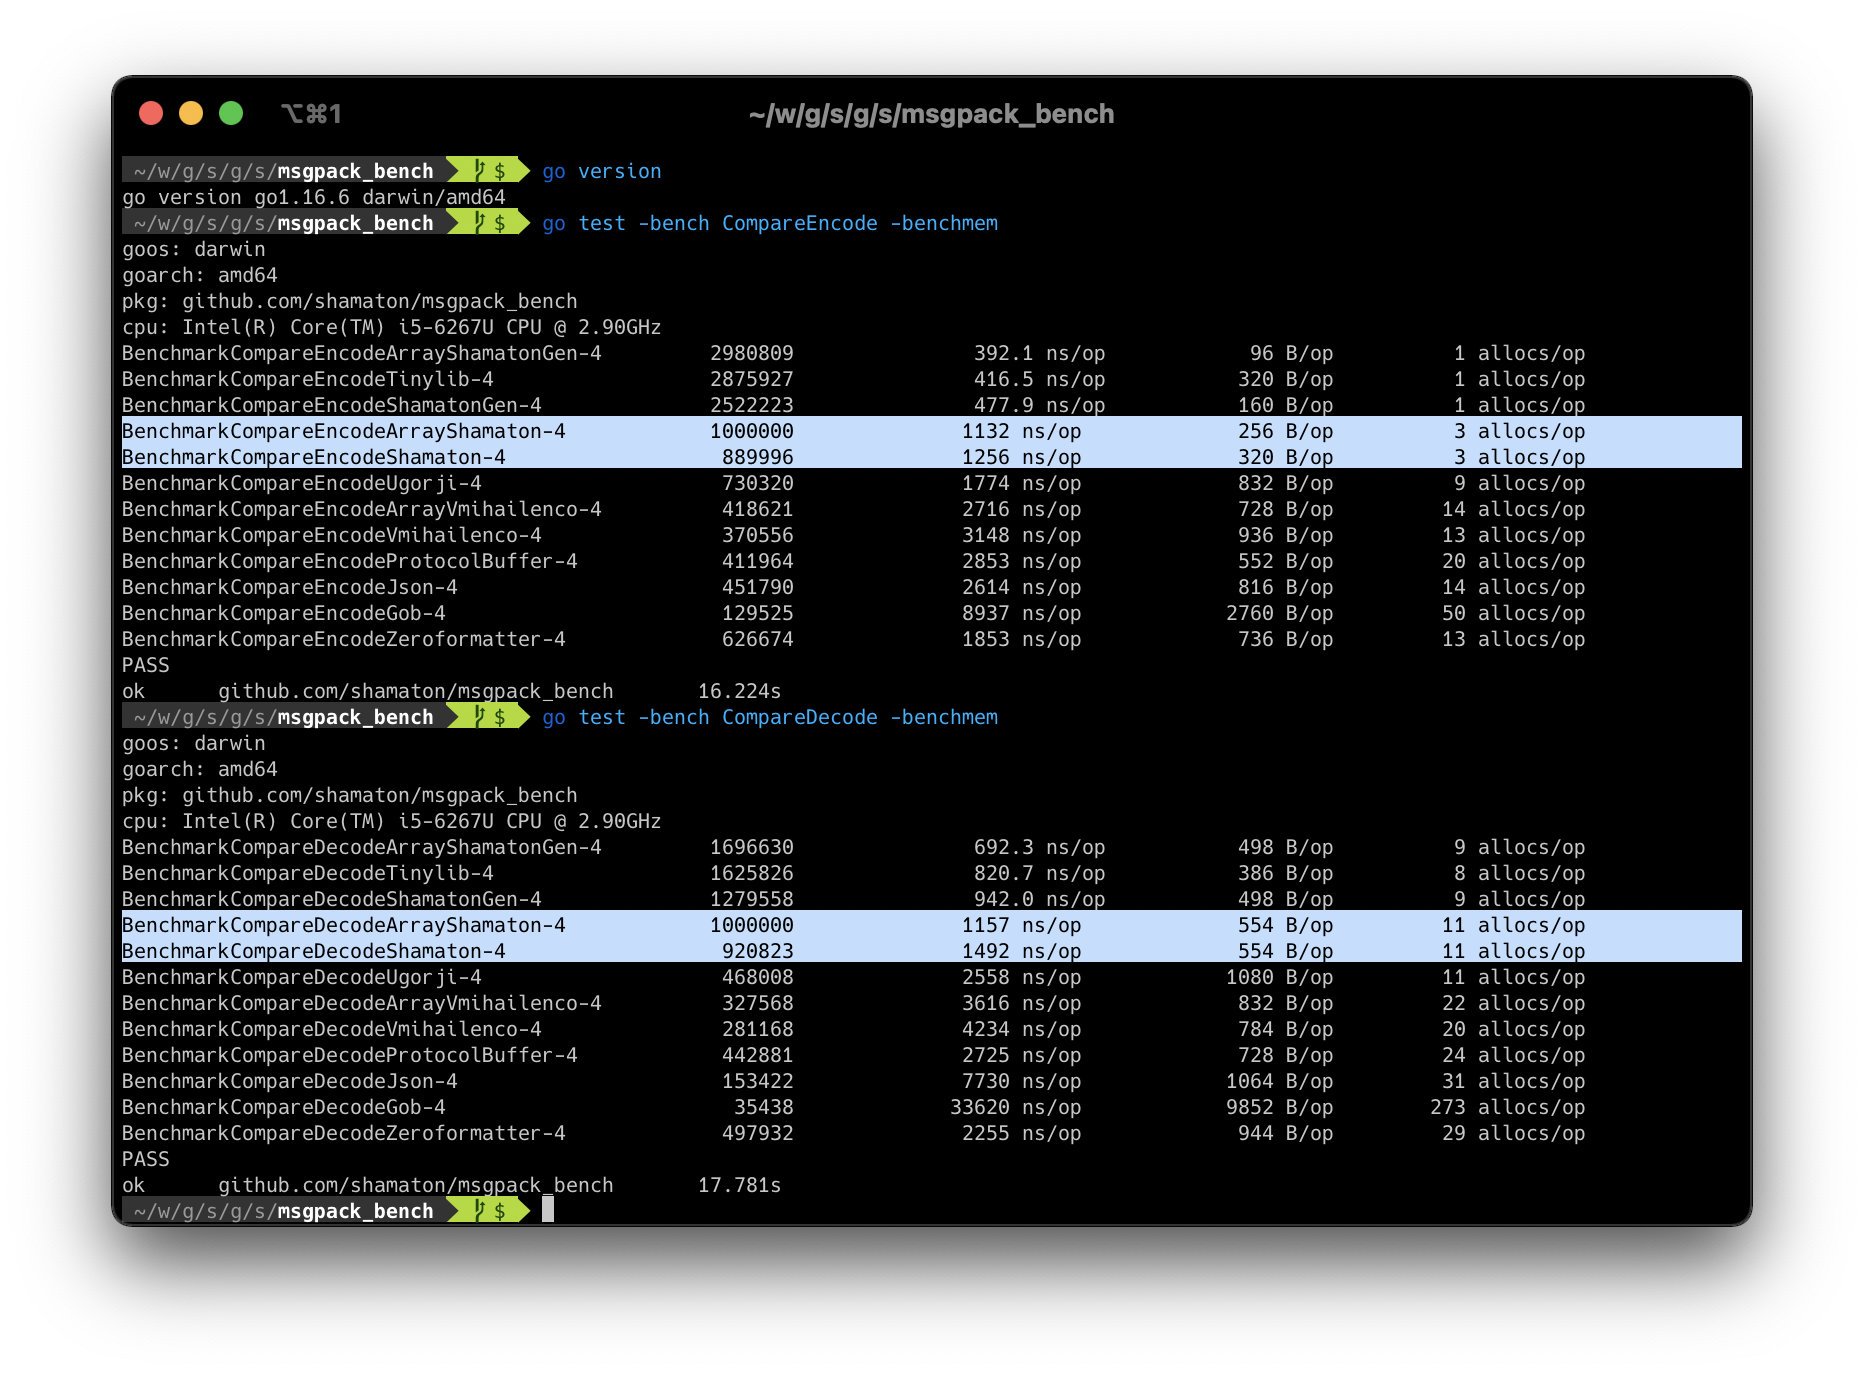Click the BenchmarkCompareEncodeProtocolBuffer-4 row name
1864x1374 pixels.
[350, 561]
